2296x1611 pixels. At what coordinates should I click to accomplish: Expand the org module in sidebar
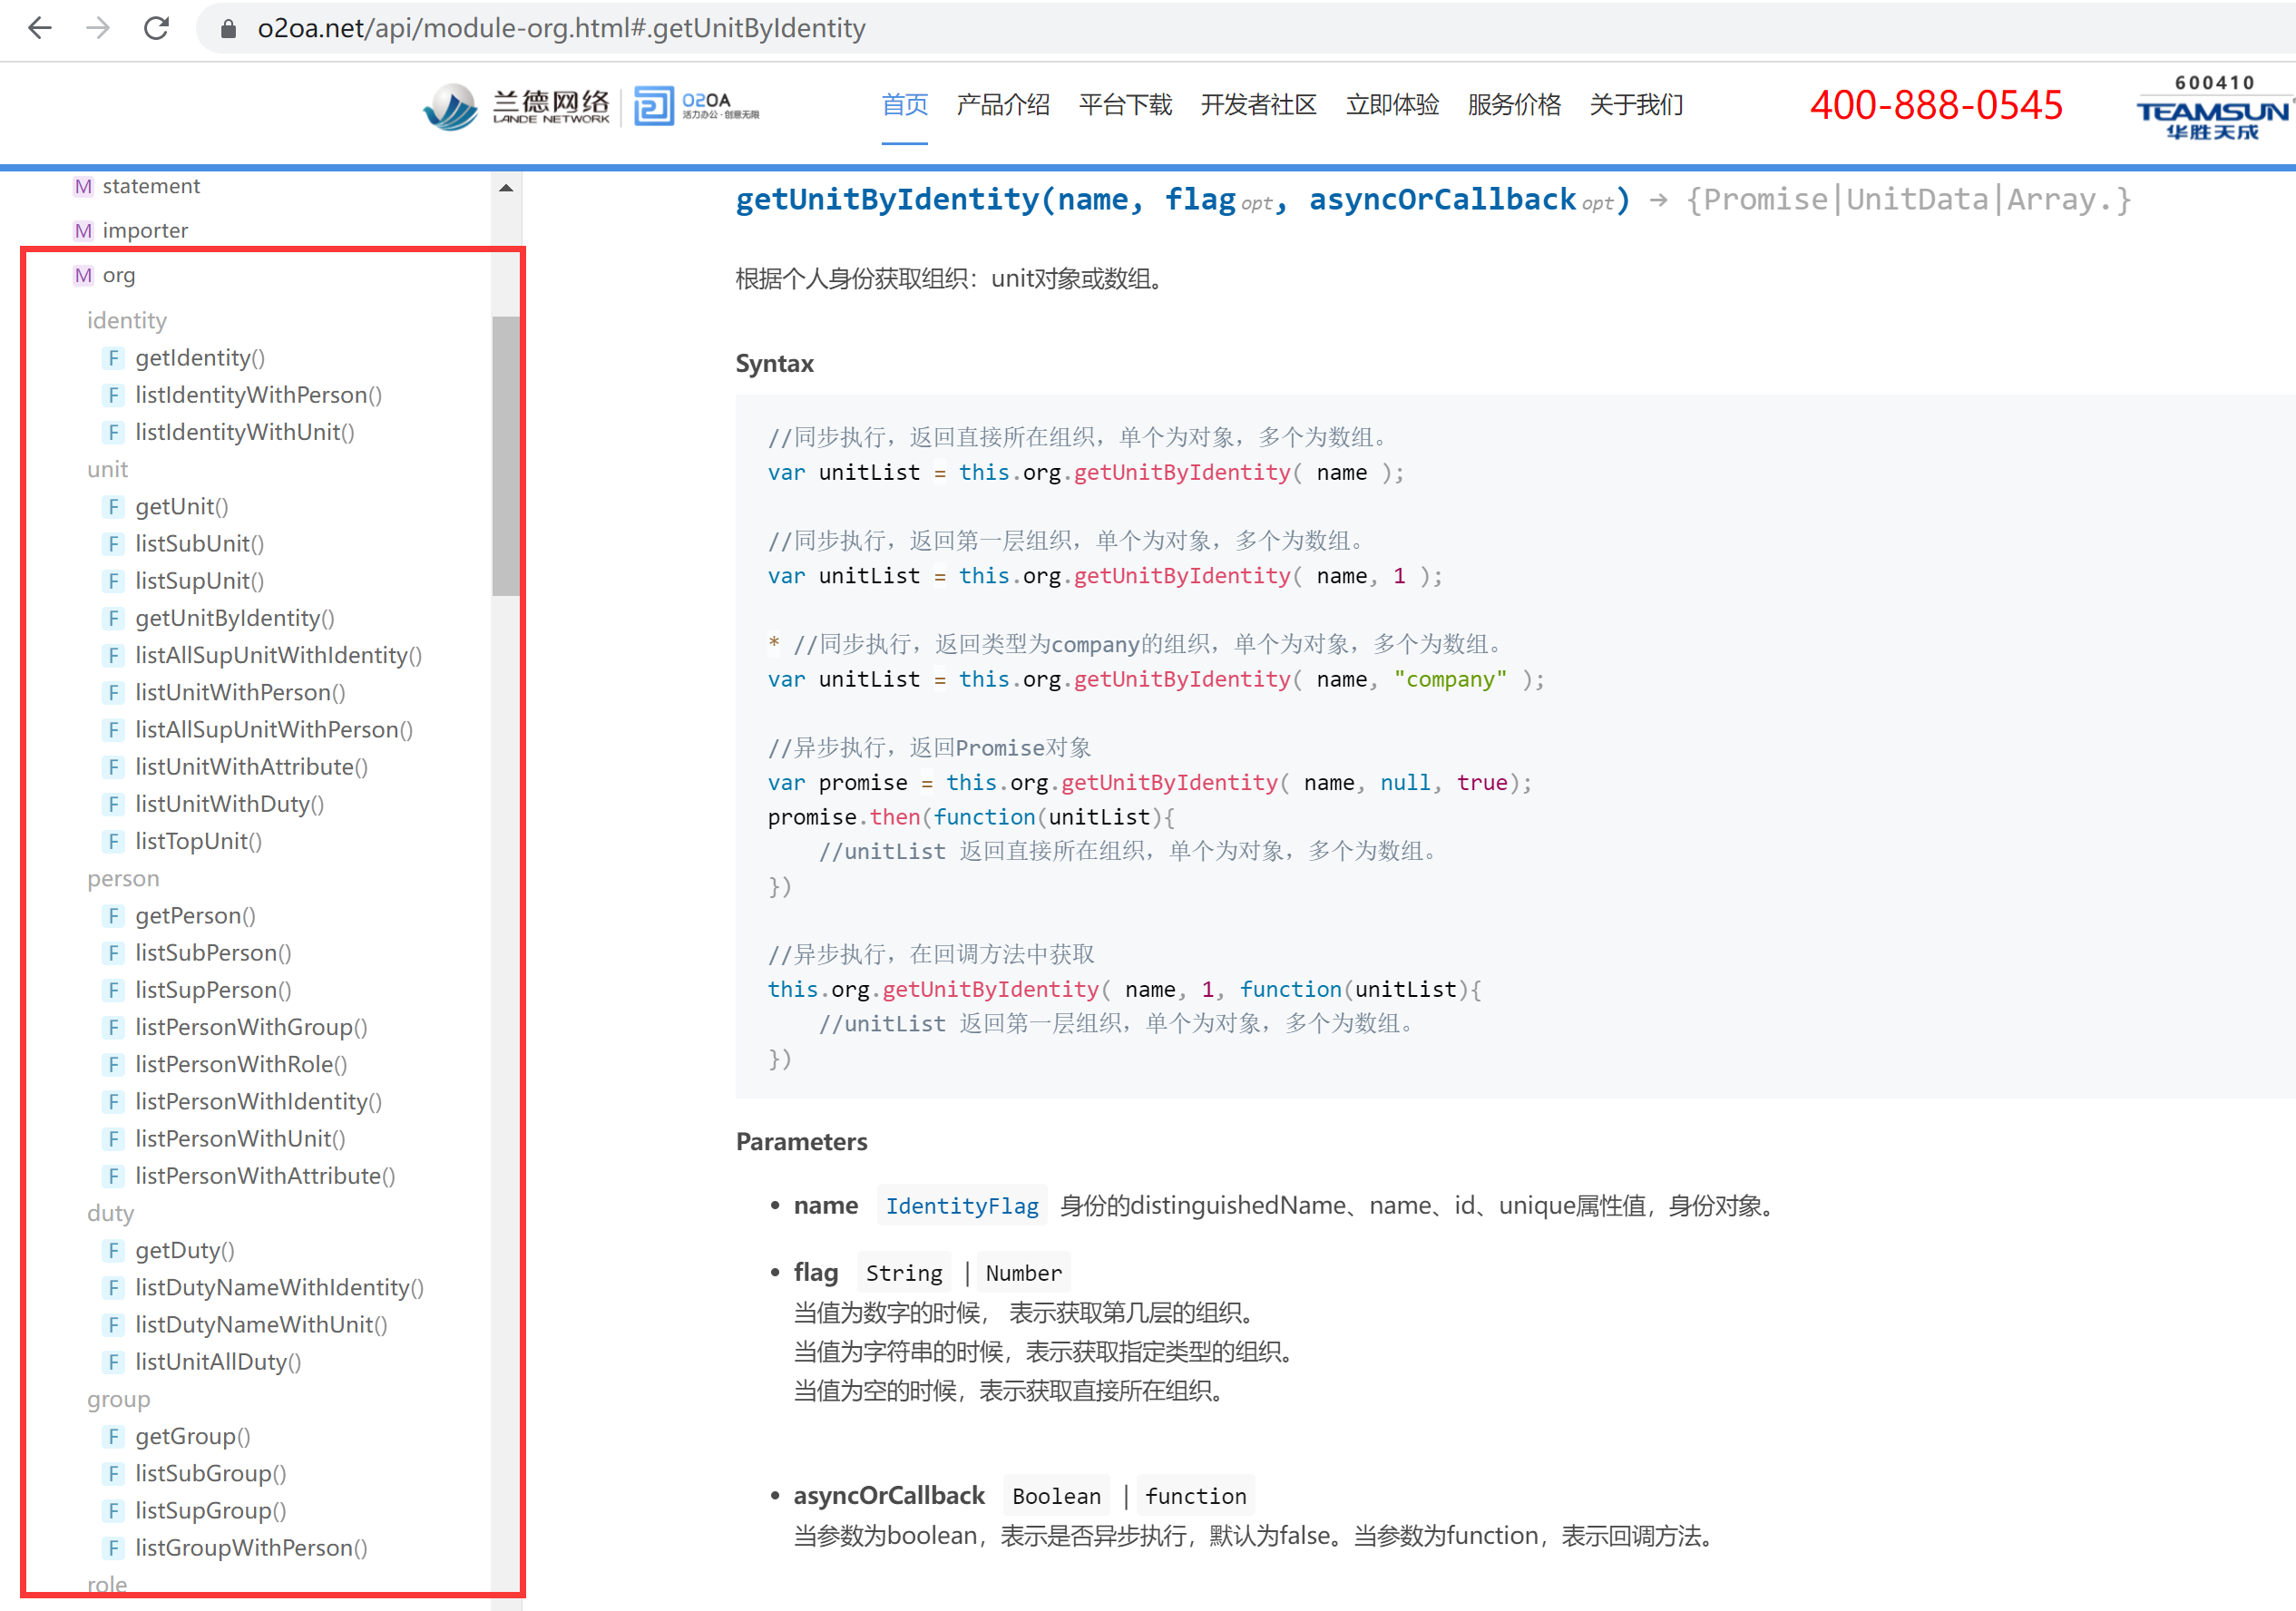(119, 275)
